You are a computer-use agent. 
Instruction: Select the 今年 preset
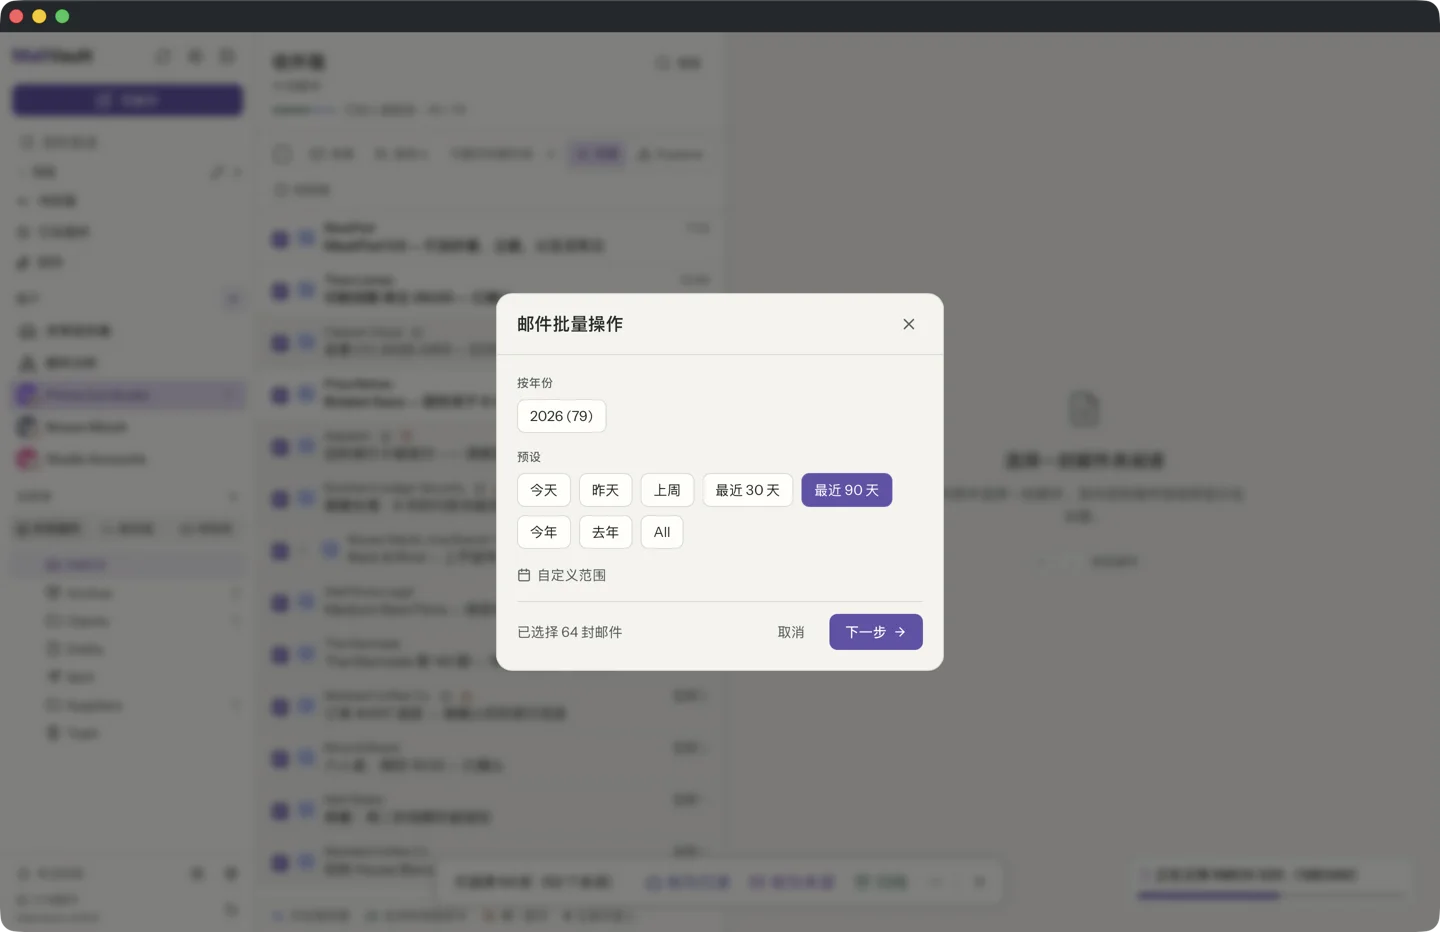click(544, 532)
